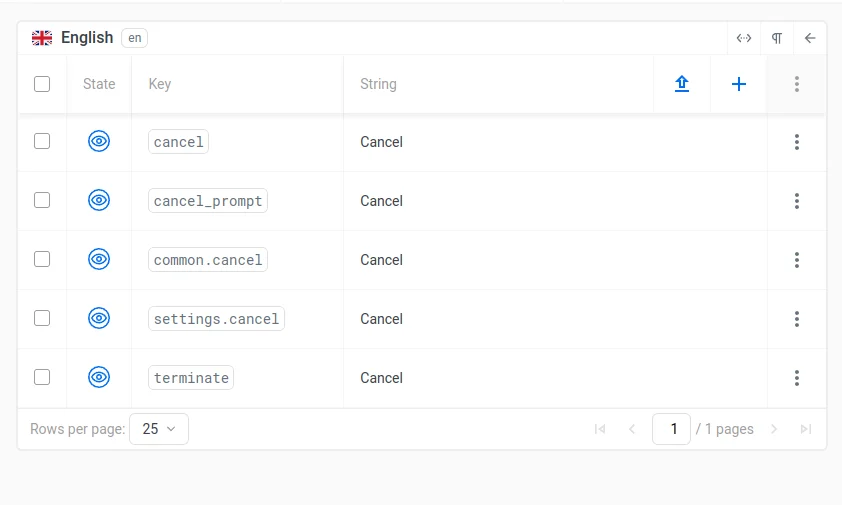This screenshot has width=842, height=505.
Task: Open the three-dot menu for cancel_prompt row
Action: click(x=797, y=201)
